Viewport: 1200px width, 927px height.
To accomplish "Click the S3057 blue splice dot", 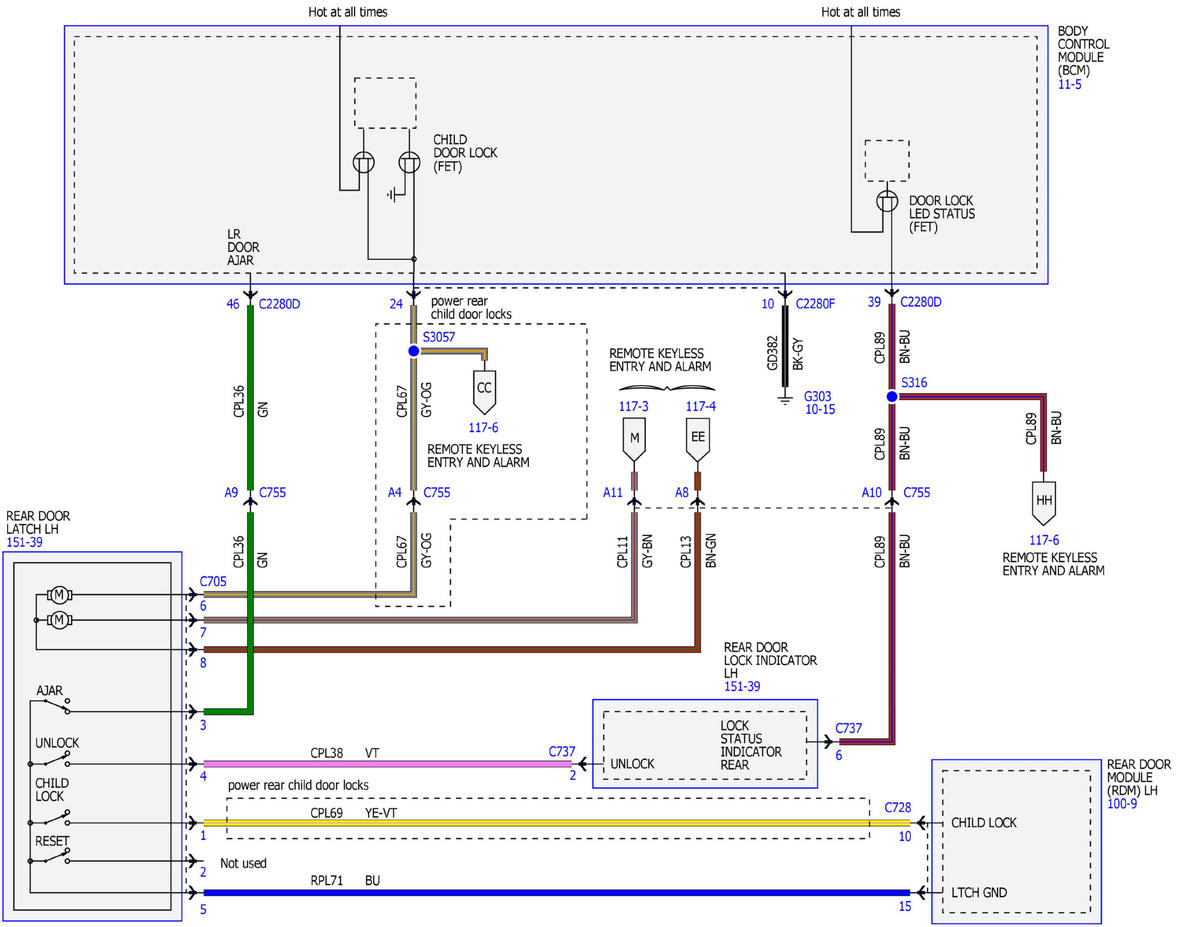I will point(413,351).
